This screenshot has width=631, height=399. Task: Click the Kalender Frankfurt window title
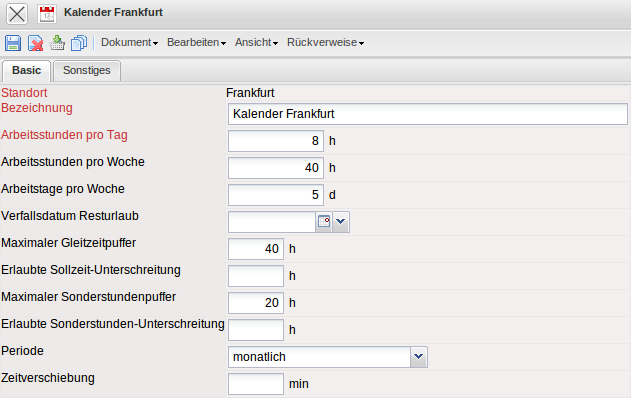pos(113,12)
